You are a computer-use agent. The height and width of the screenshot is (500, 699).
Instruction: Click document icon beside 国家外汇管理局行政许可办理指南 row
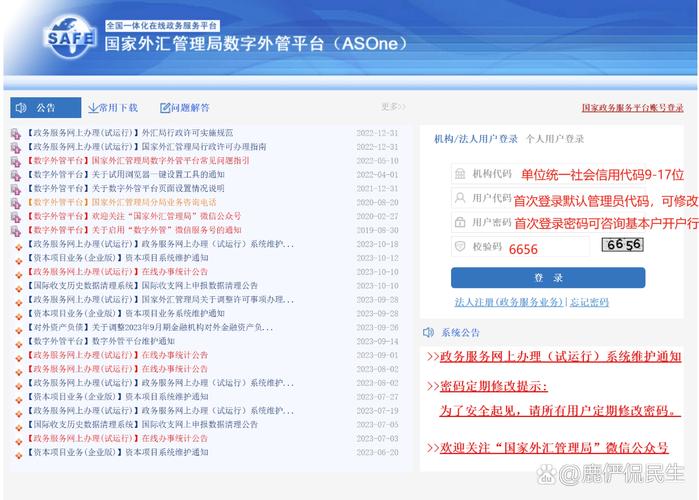click(x=16, y=148)
